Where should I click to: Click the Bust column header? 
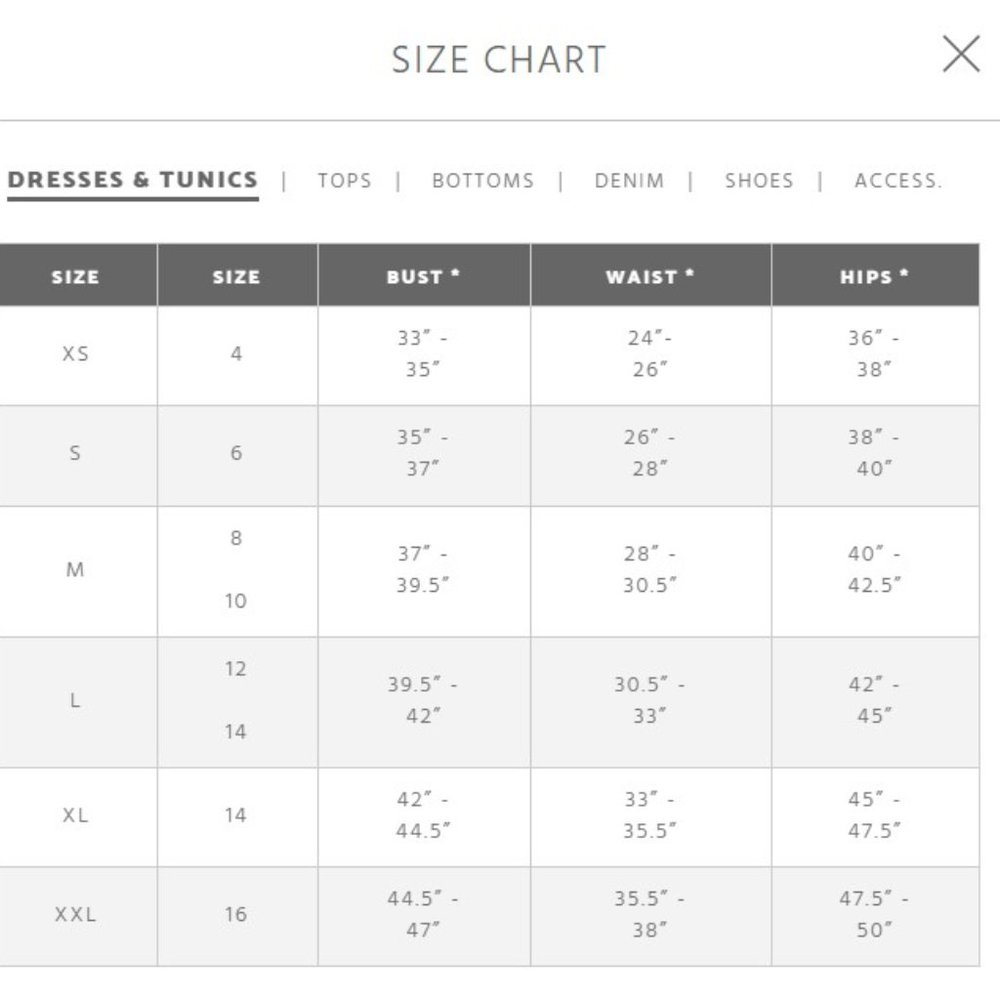[424, 275]
